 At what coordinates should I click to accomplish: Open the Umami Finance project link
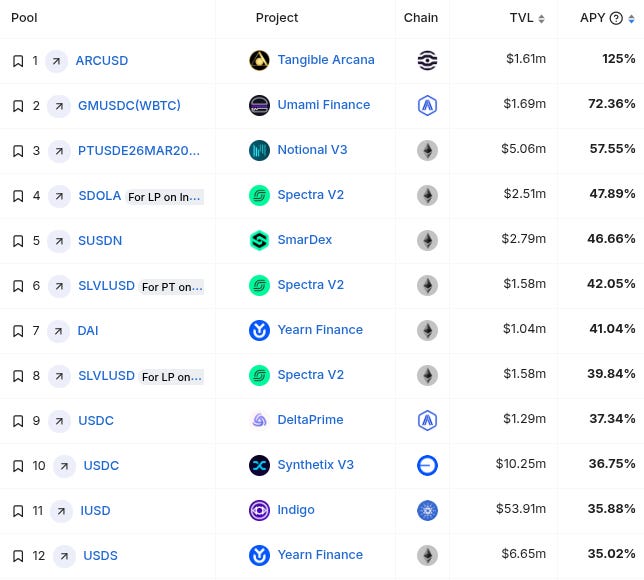[x=324, y=105]
